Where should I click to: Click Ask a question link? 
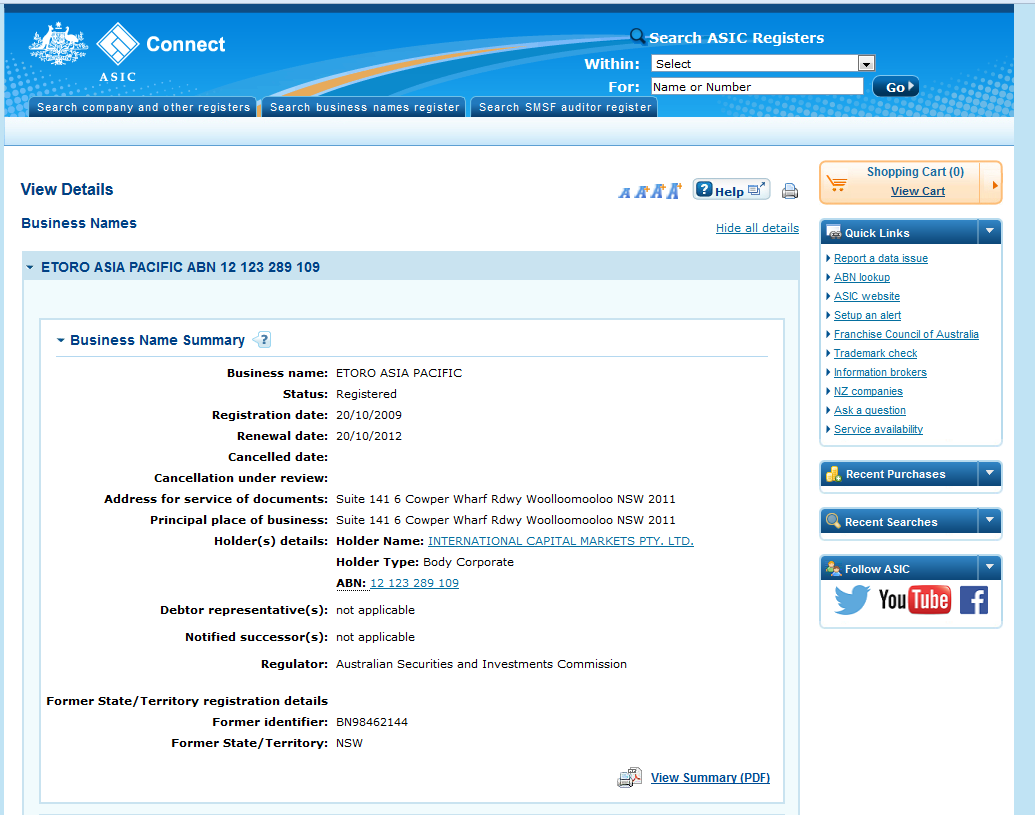(869, 410)
